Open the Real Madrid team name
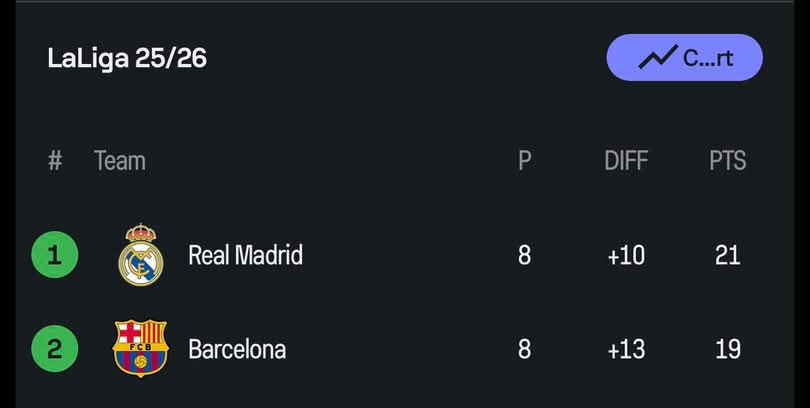The image size is (810, 408). [245, 255]
